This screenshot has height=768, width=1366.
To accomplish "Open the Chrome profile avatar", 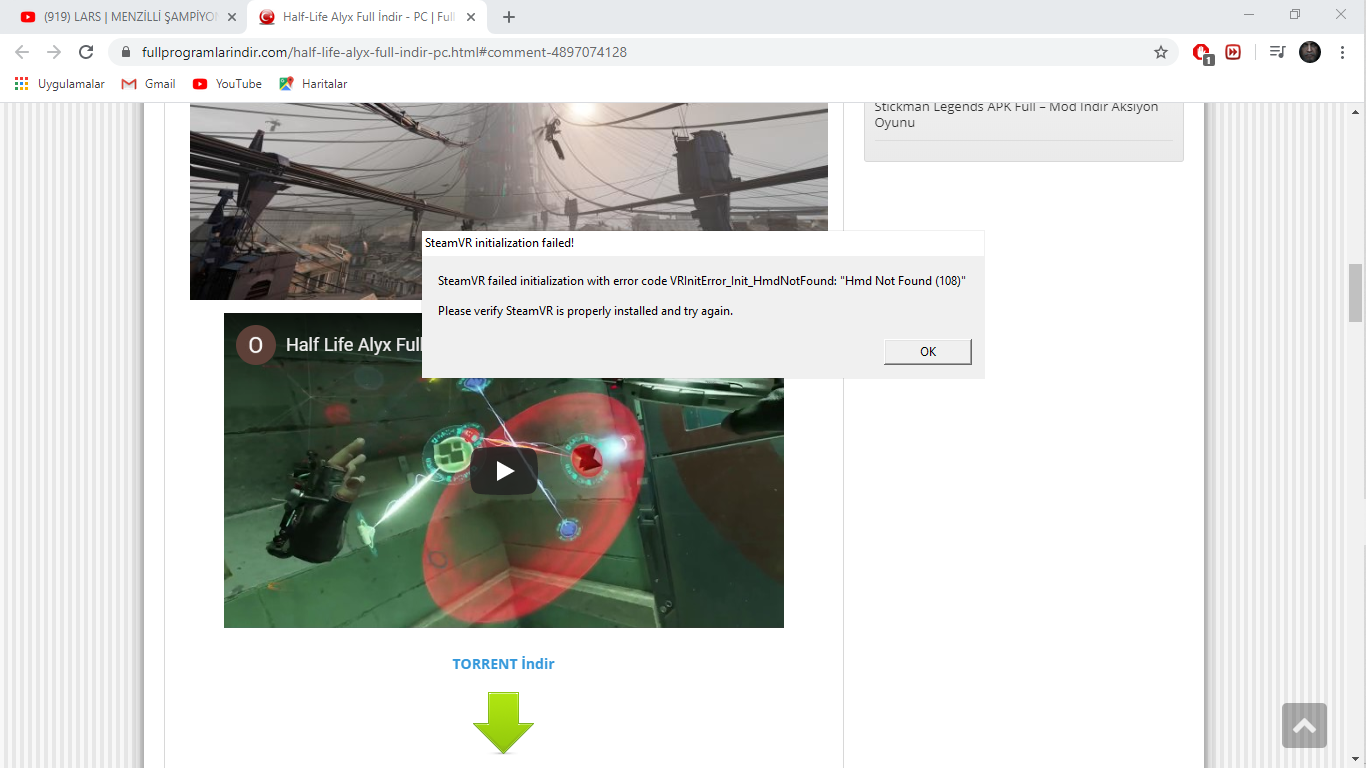I will point(1310,52).
